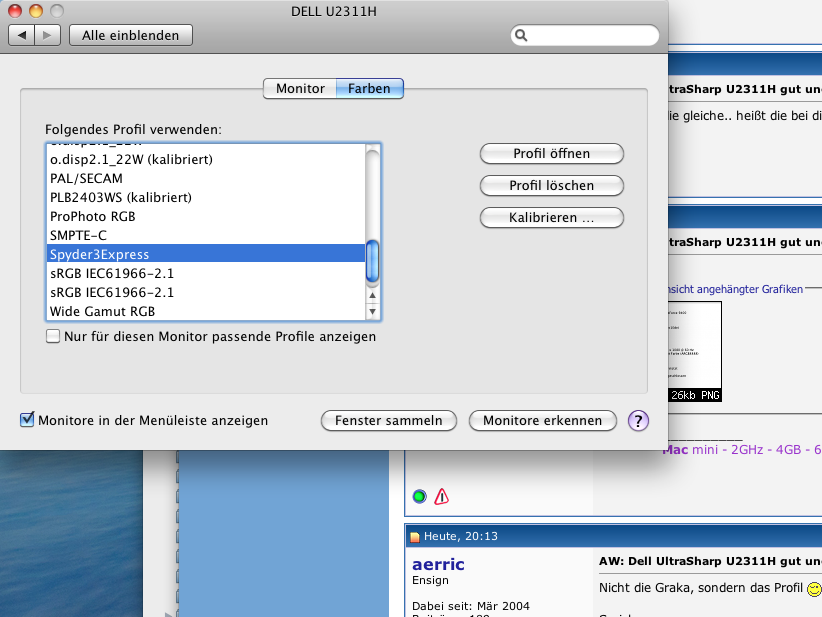The image size is (822, 617).
Task: Open the 26kb PNG attachment thumbnail in forum
Action: 695,351
